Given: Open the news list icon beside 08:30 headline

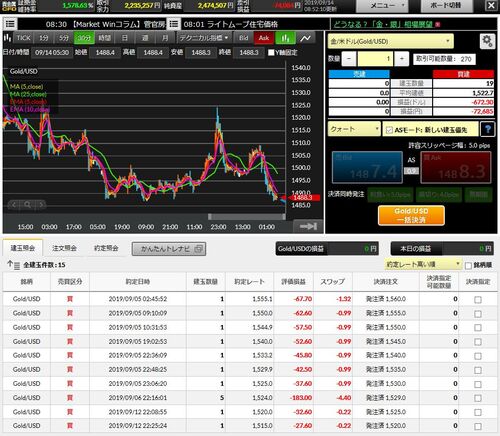Looking at the screenshot, I should pyautogui.click(x=10, y=24).
